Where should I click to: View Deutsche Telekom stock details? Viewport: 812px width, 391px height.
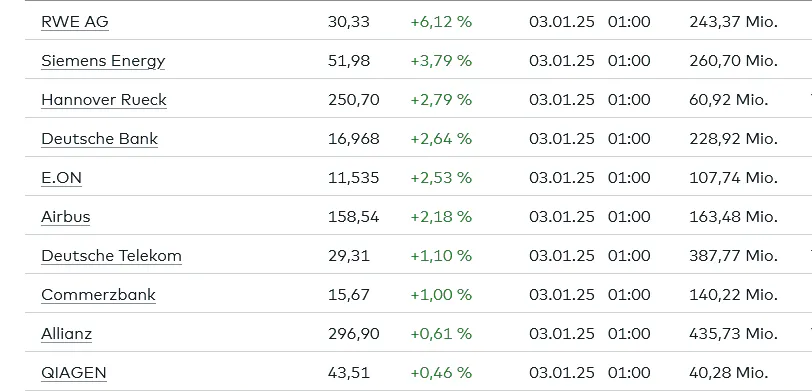click(x=111, y=256)
